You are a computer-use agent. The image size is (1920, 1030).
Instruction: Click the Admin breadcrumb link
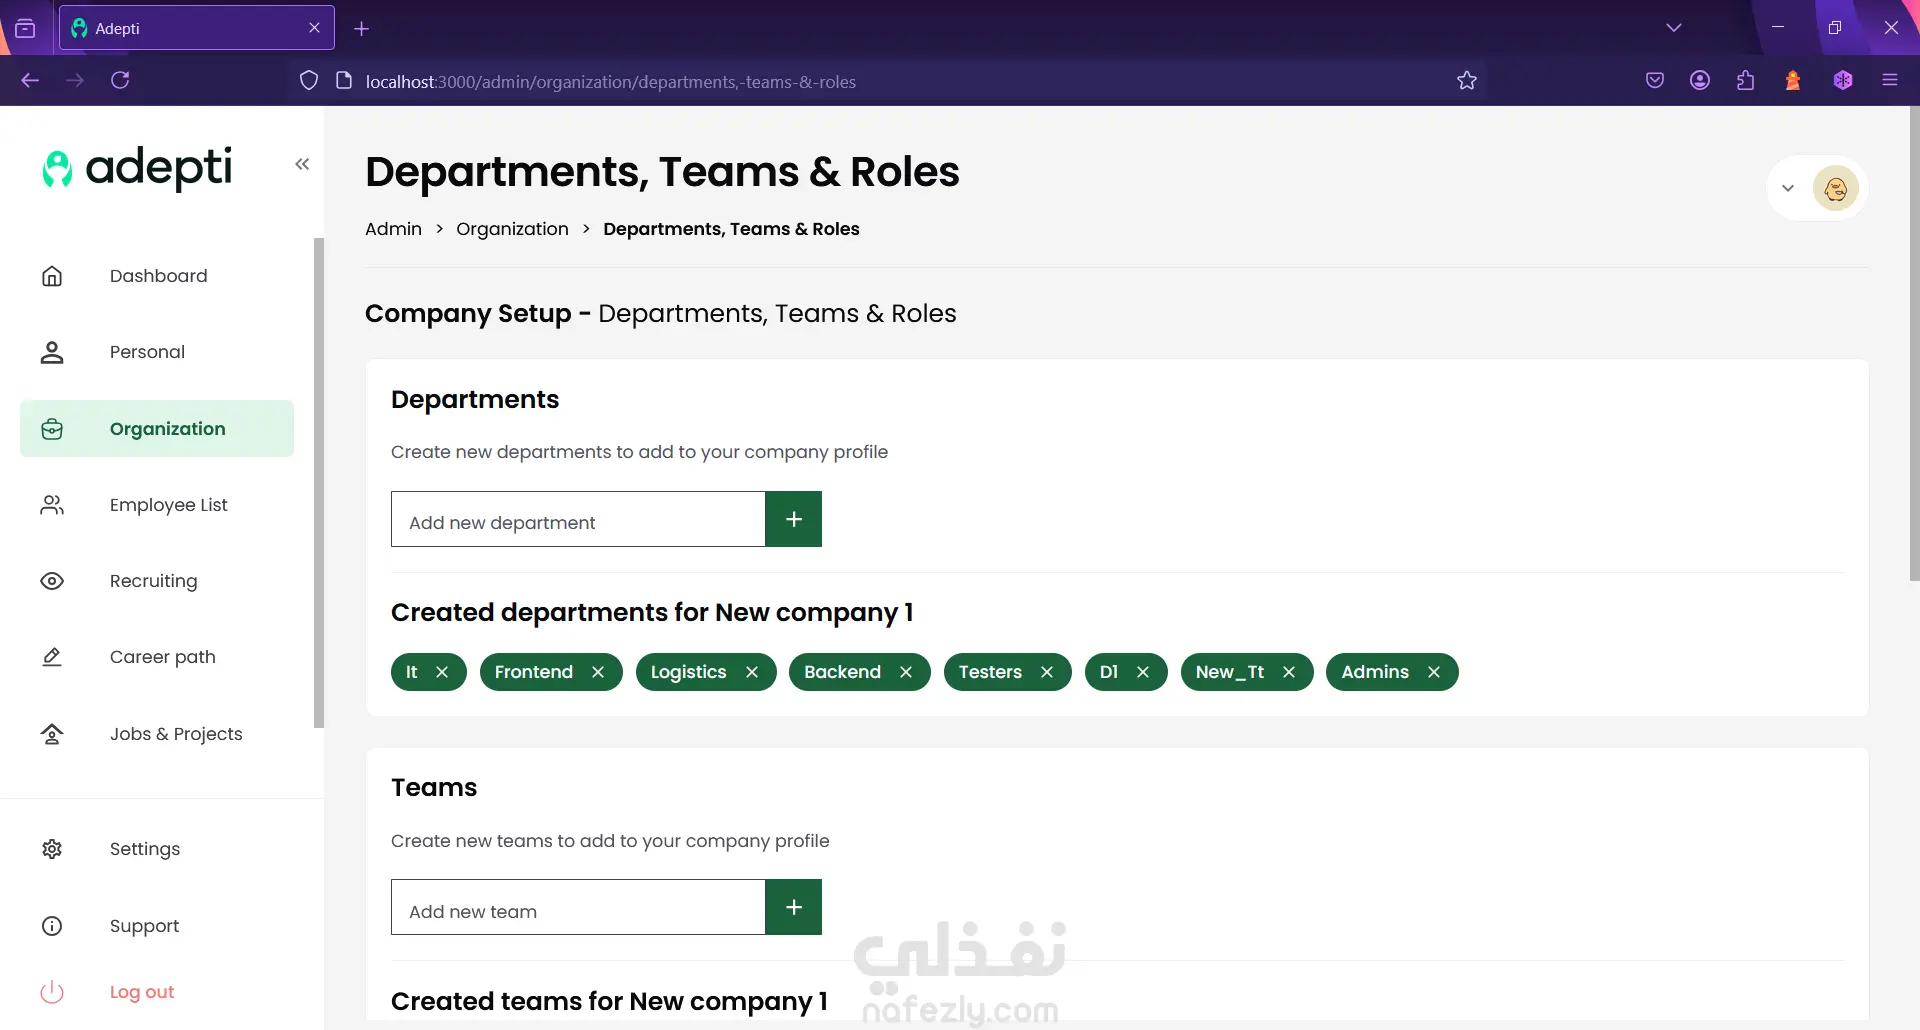click(x=393, y=229)
